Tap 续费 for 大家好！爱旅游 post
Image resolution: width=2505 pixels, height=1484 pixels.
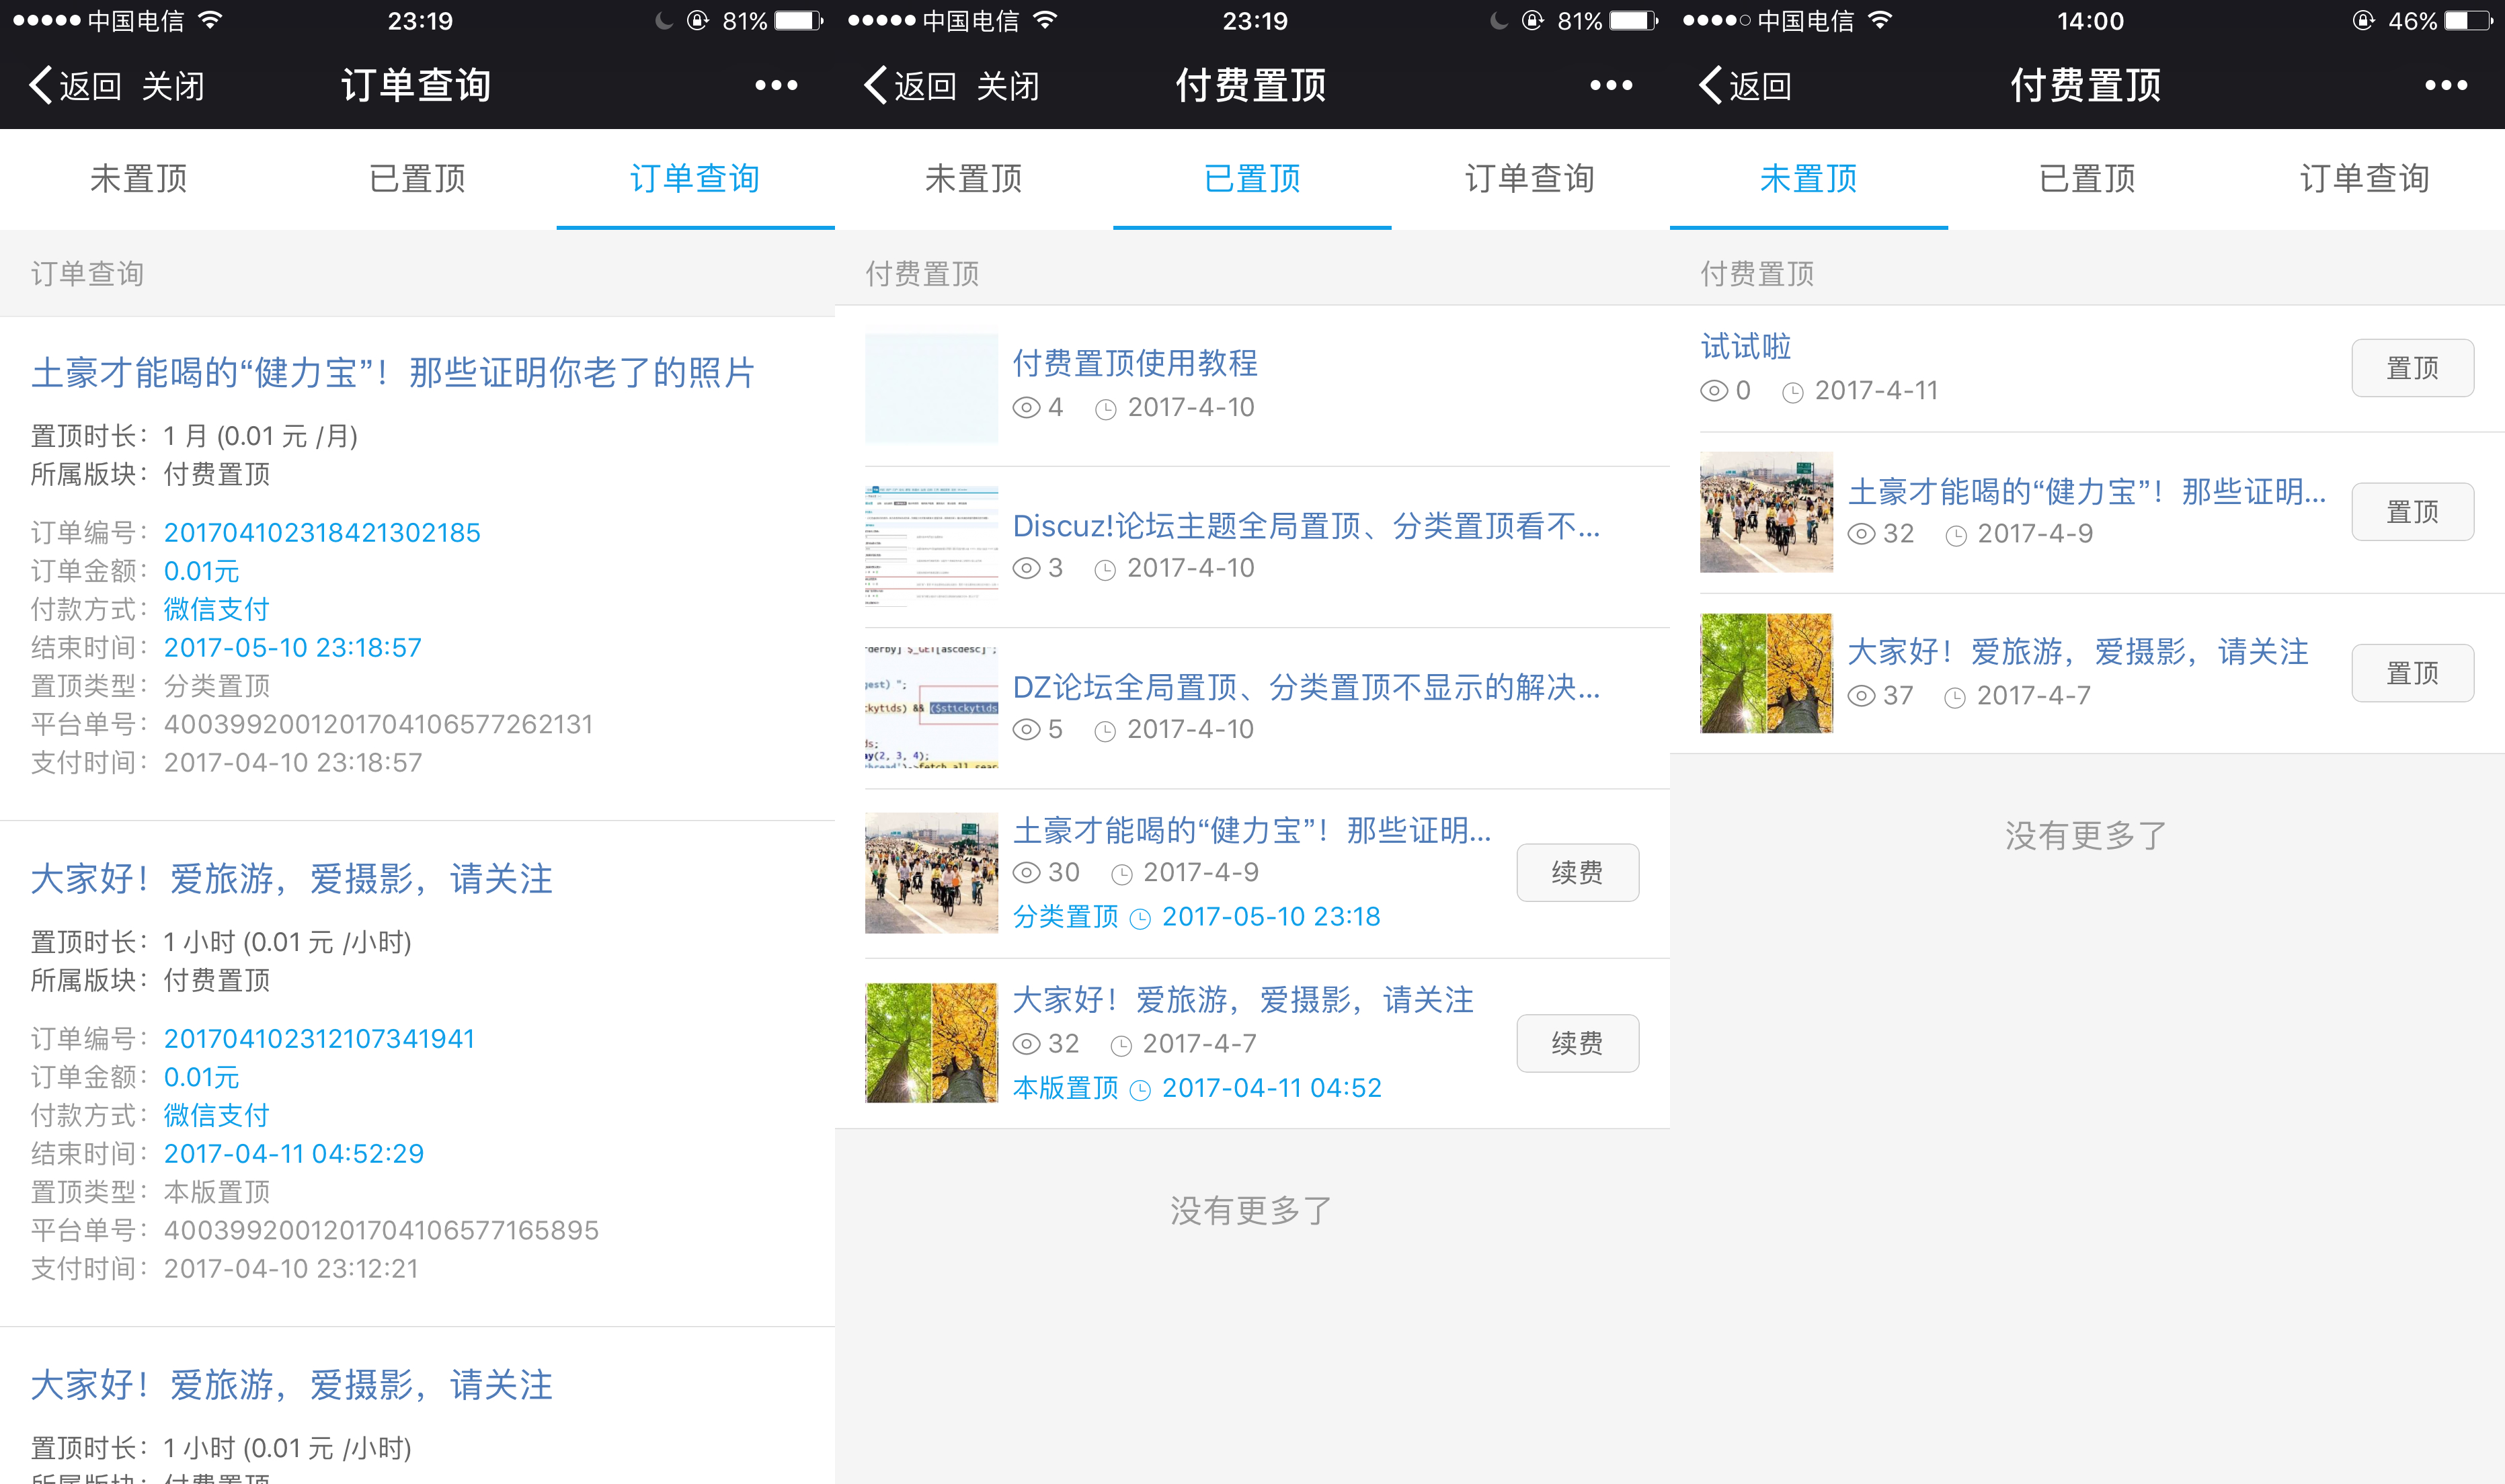pyautogui.click(x=1577, y=1044)
